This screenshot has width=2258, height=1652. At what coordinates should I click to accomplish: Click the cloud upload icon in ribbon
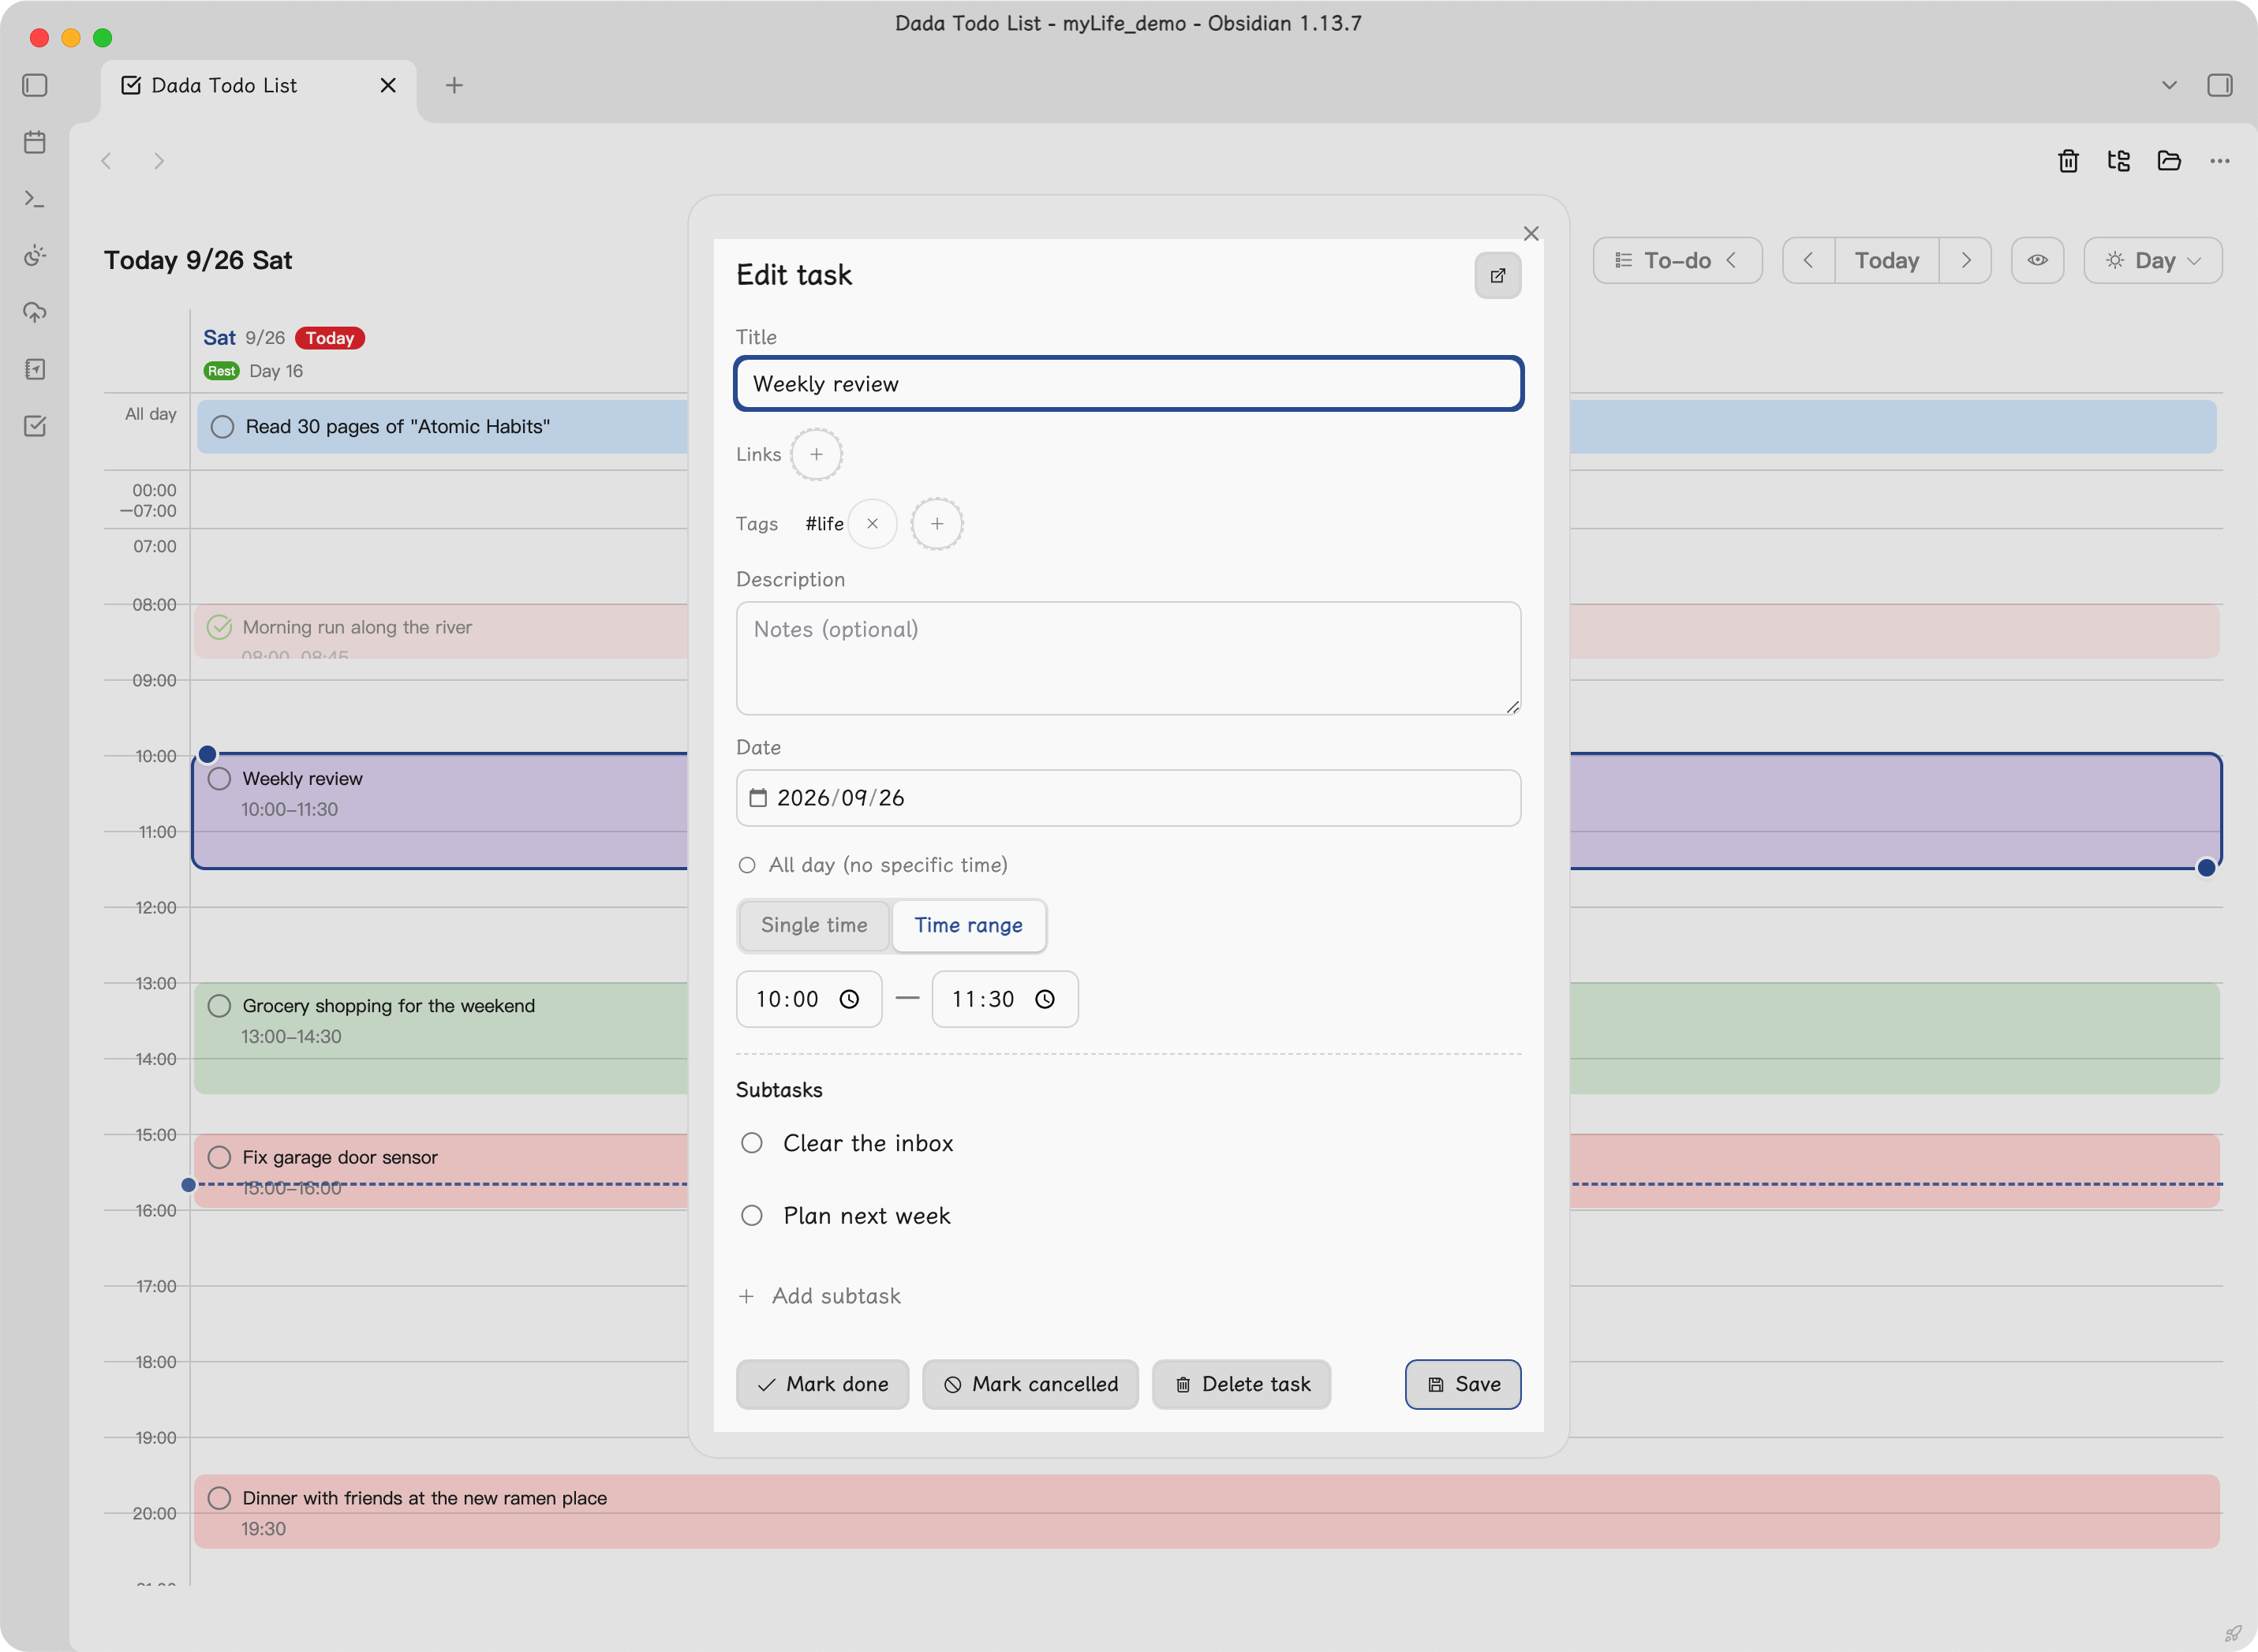[x=35, y=313]
